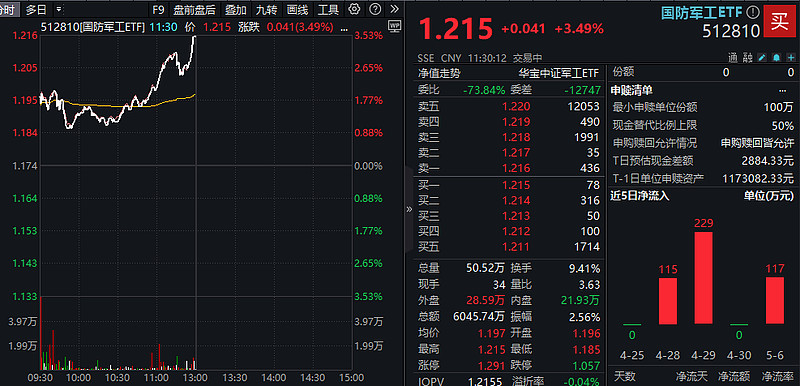Click the 买五 price 1.211
The image size is (800, 386).
[x=516, y=247]
